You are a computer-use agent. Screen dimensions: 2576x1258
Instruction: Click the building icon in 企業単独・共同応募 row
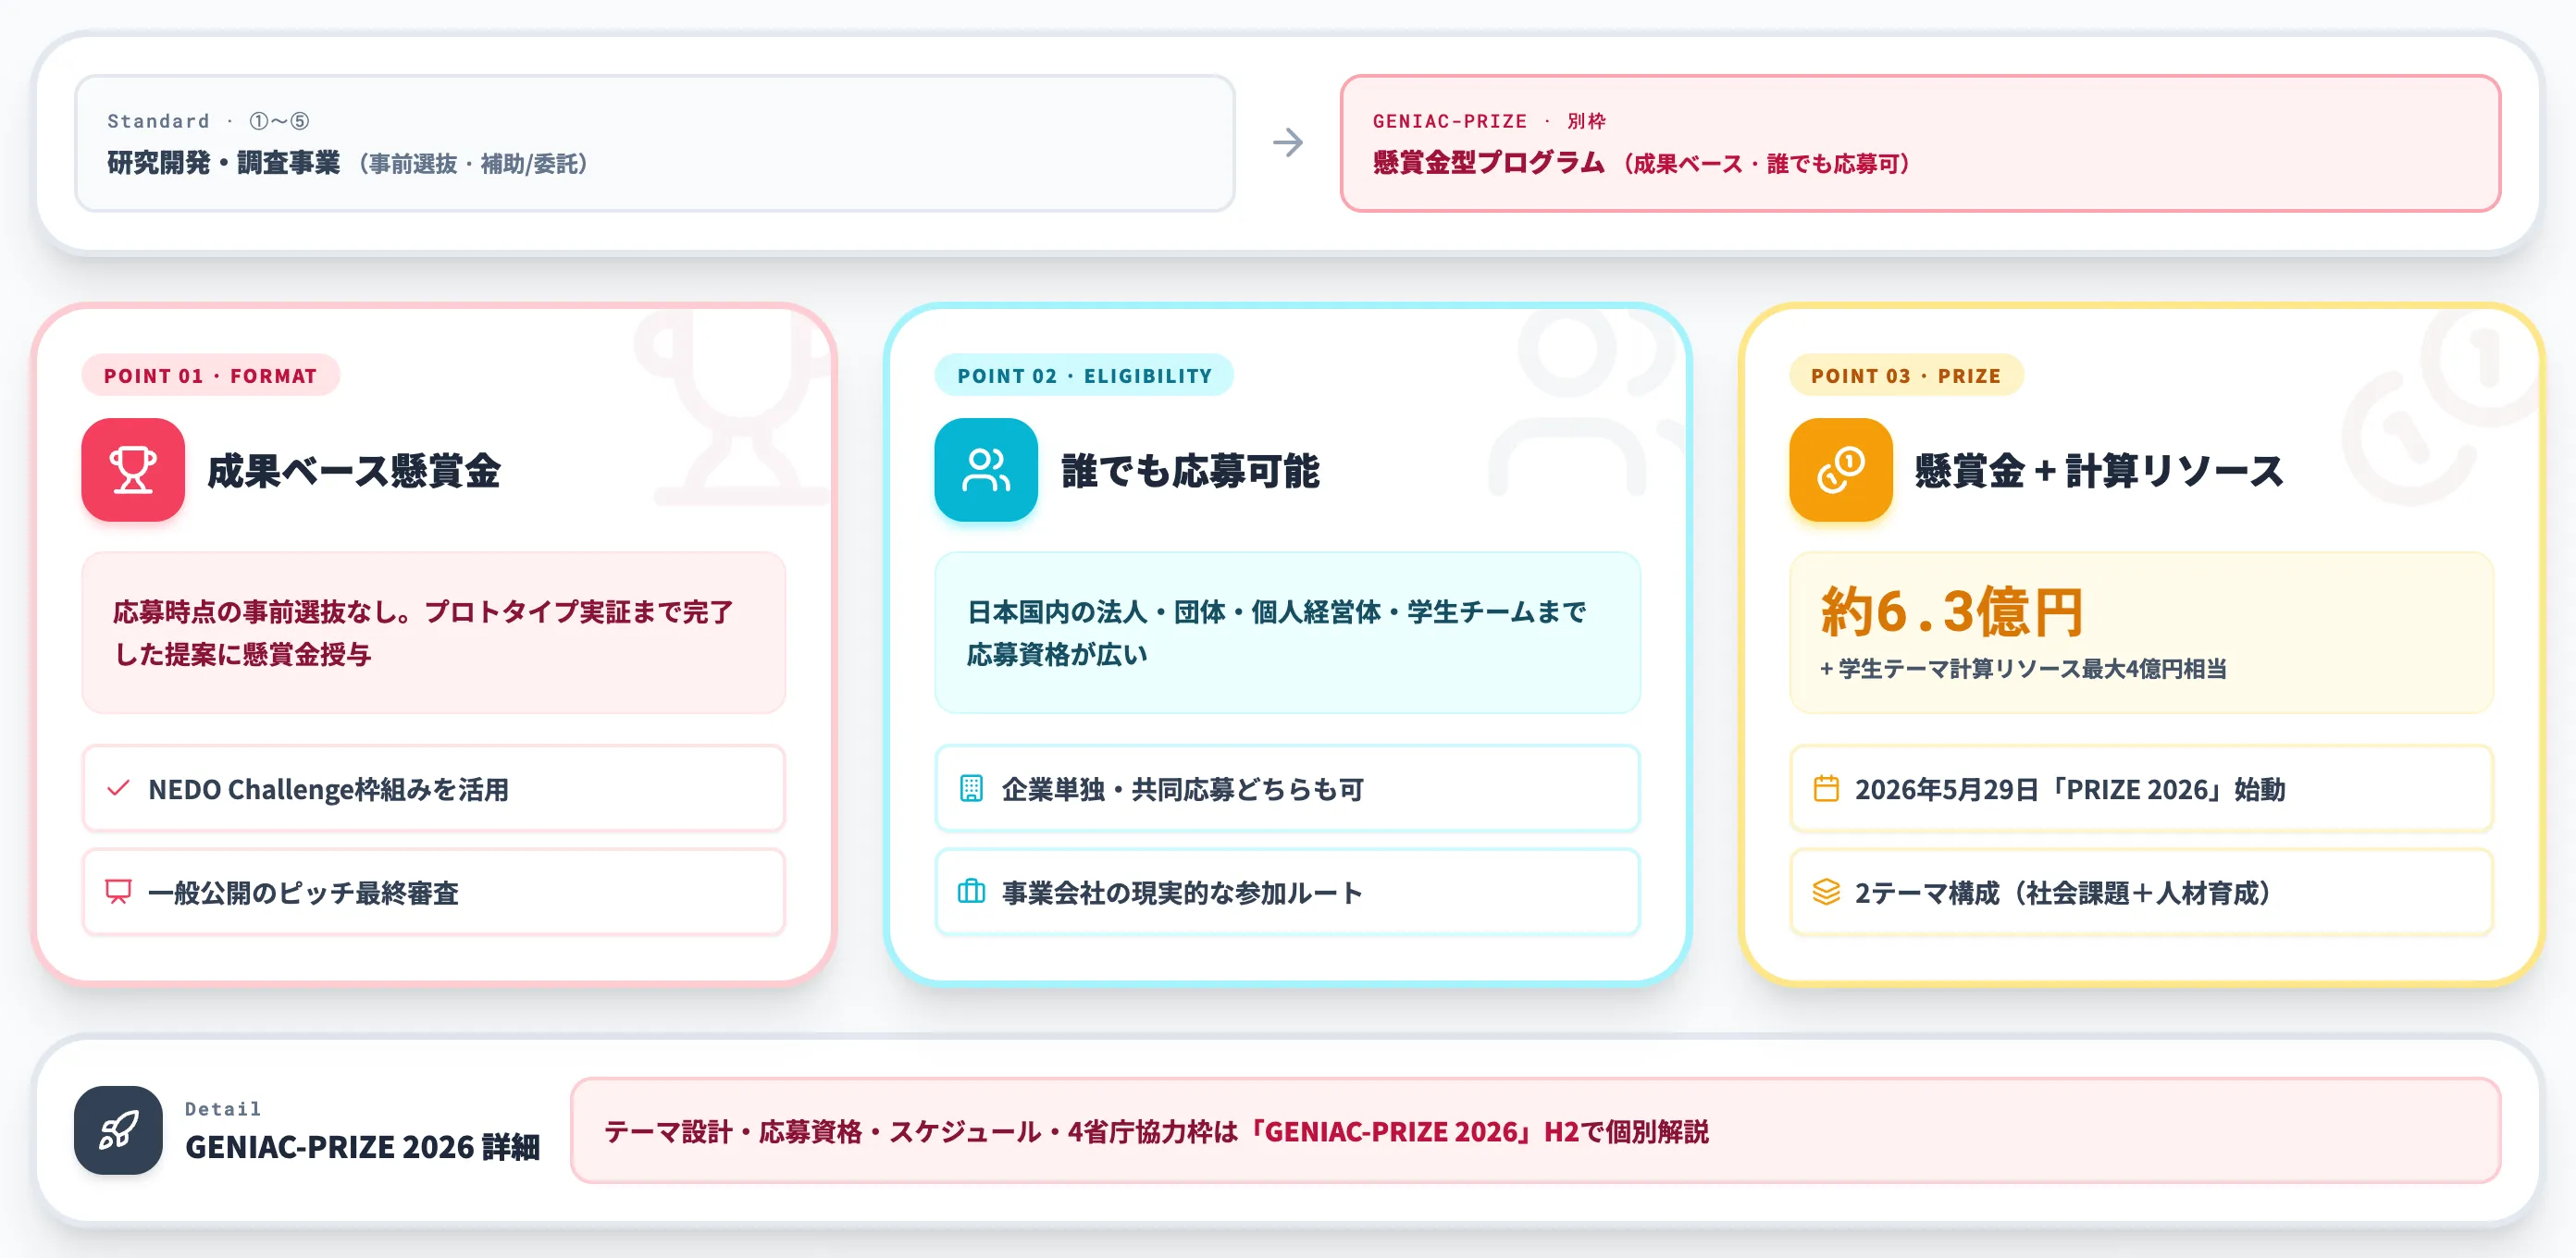[971, 789]
